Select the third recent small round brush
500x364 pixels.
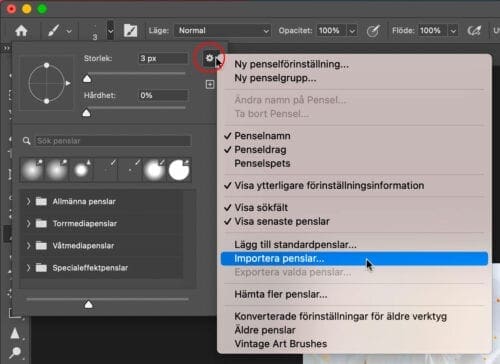[x=81, y=170]
